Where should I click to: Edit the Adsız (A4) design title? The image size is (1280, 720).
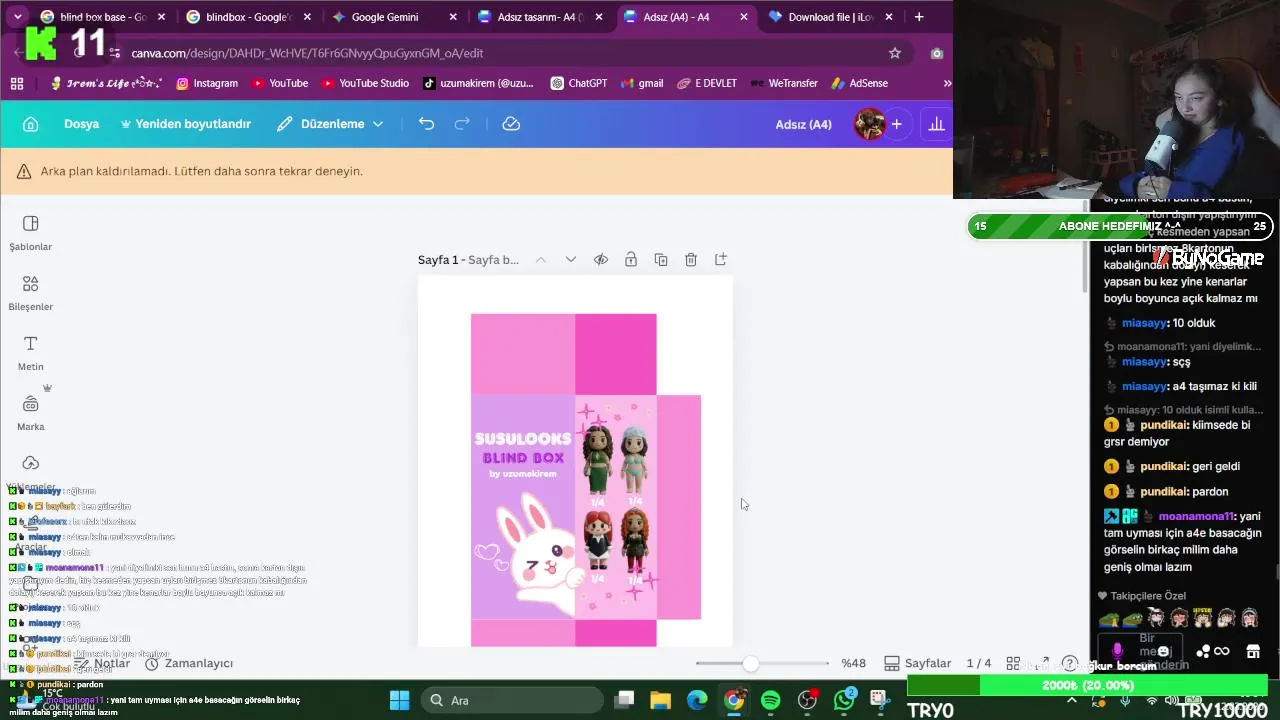[x=803, y=124]
